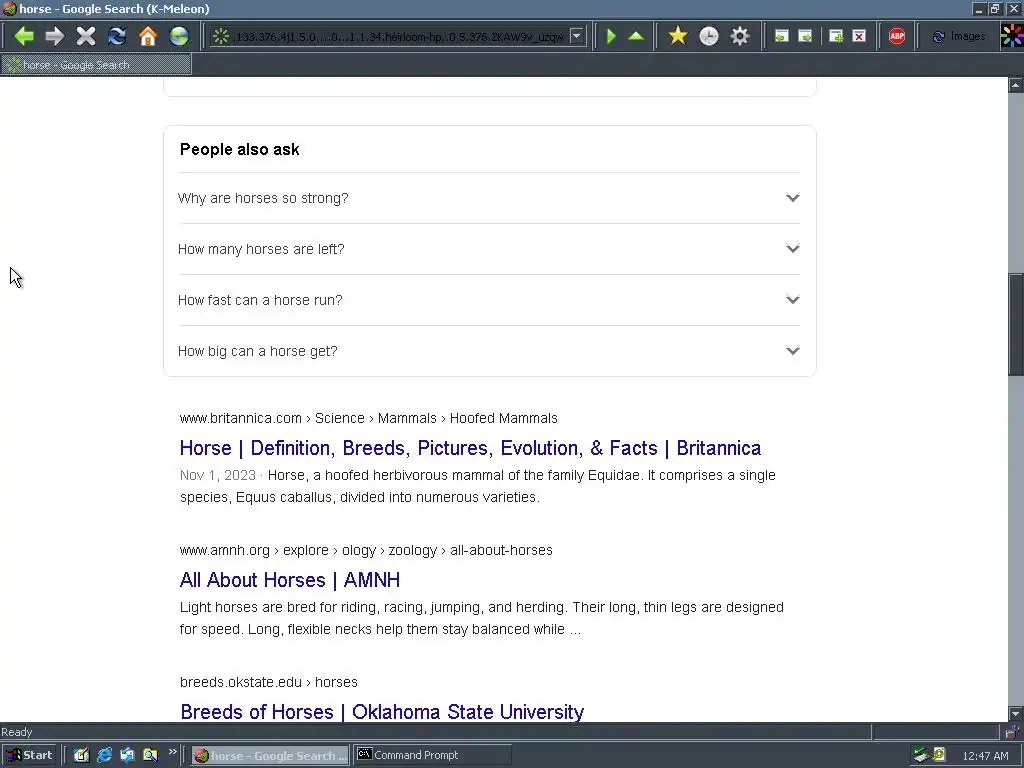Open 'All About Horses | AMNH' link
Viewport: 1024px width, 768px height.
(290, 580)
